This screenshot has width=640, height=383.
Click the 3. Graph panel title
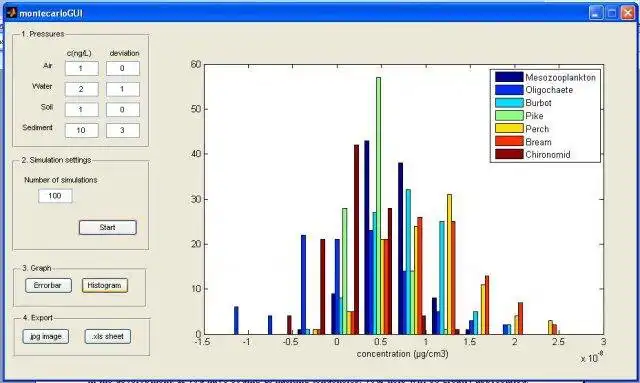37,268
